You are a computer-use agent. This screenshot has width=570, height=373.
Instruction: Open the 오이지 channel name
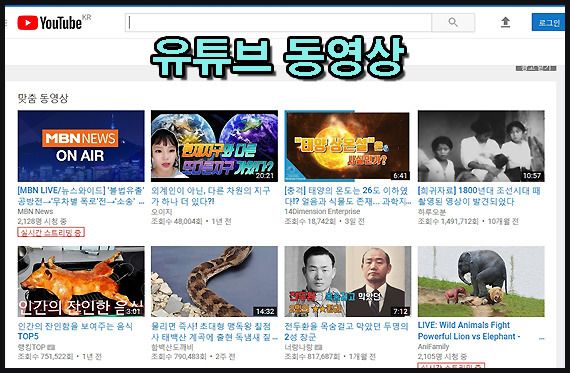click(161, 212)
